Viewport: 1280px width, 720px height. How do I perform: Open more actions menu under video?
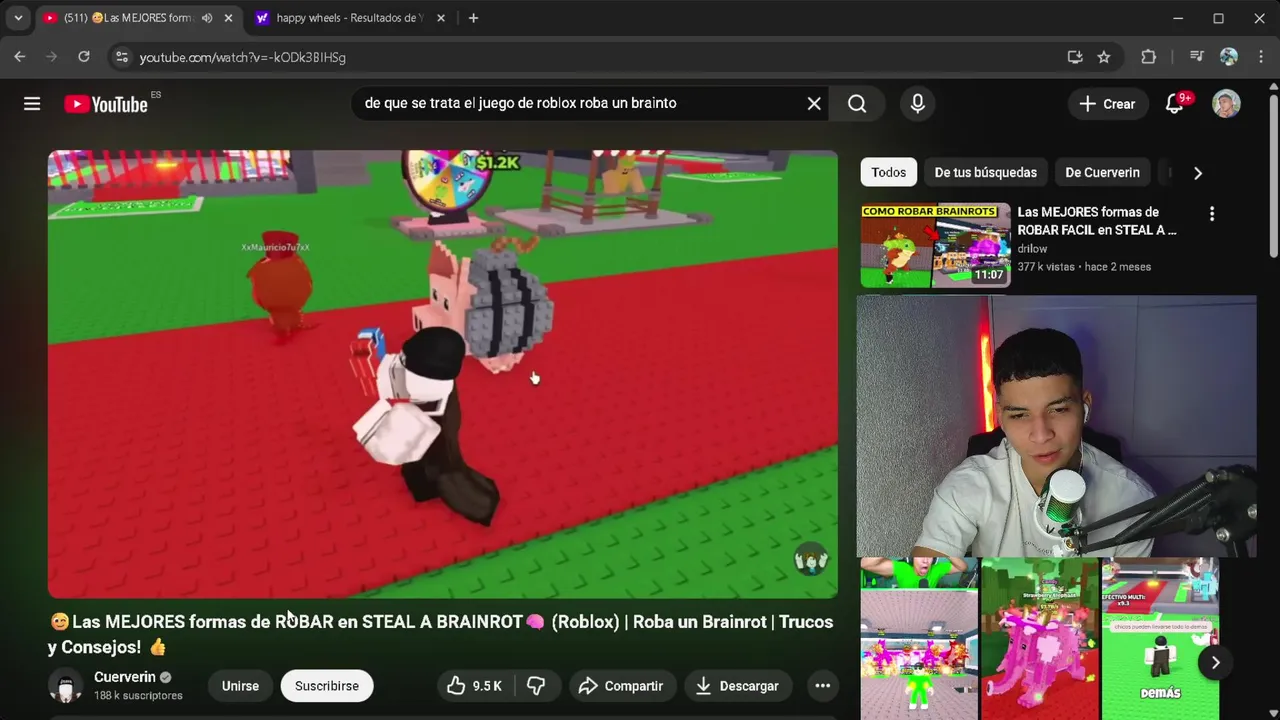(x=822, y=685)
